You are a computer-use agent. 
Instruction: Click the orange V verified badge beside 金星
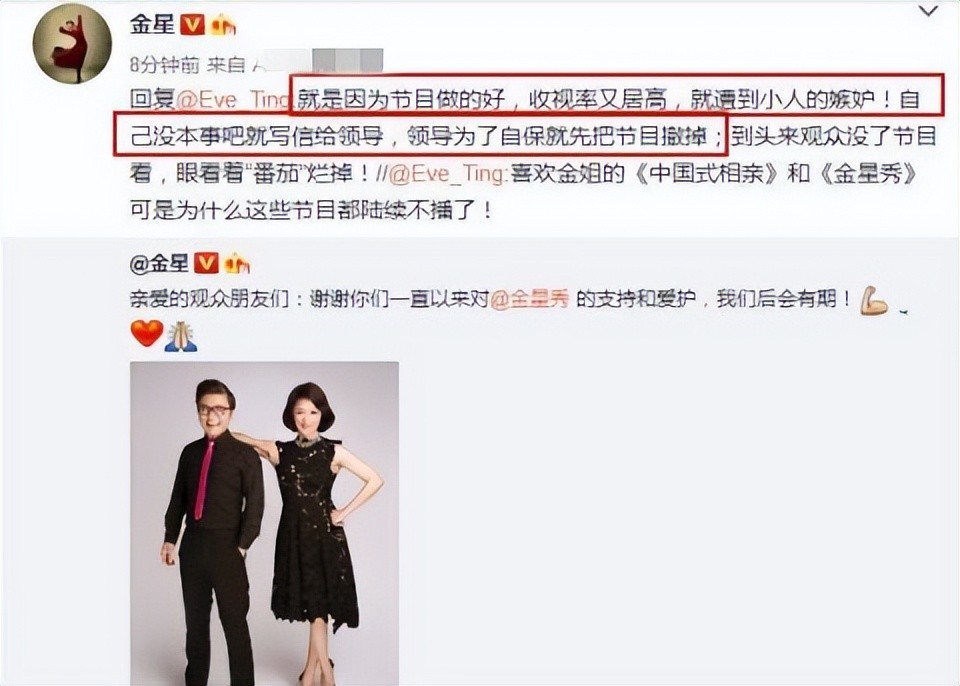coord(193,24)
